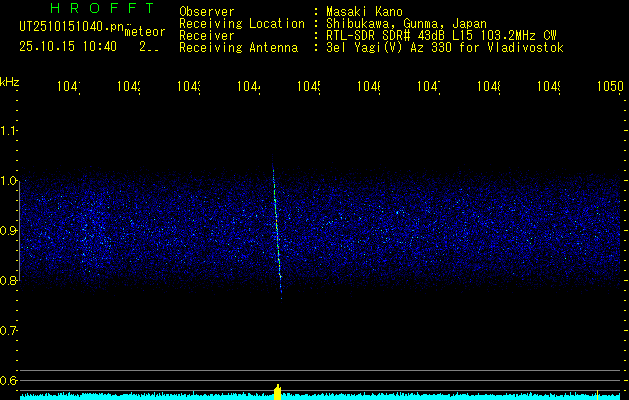Image resolution: width=629 pixels, height=400 pixels.
Task: Click the 0.7 frequency axis label
Action: [9, 331]
